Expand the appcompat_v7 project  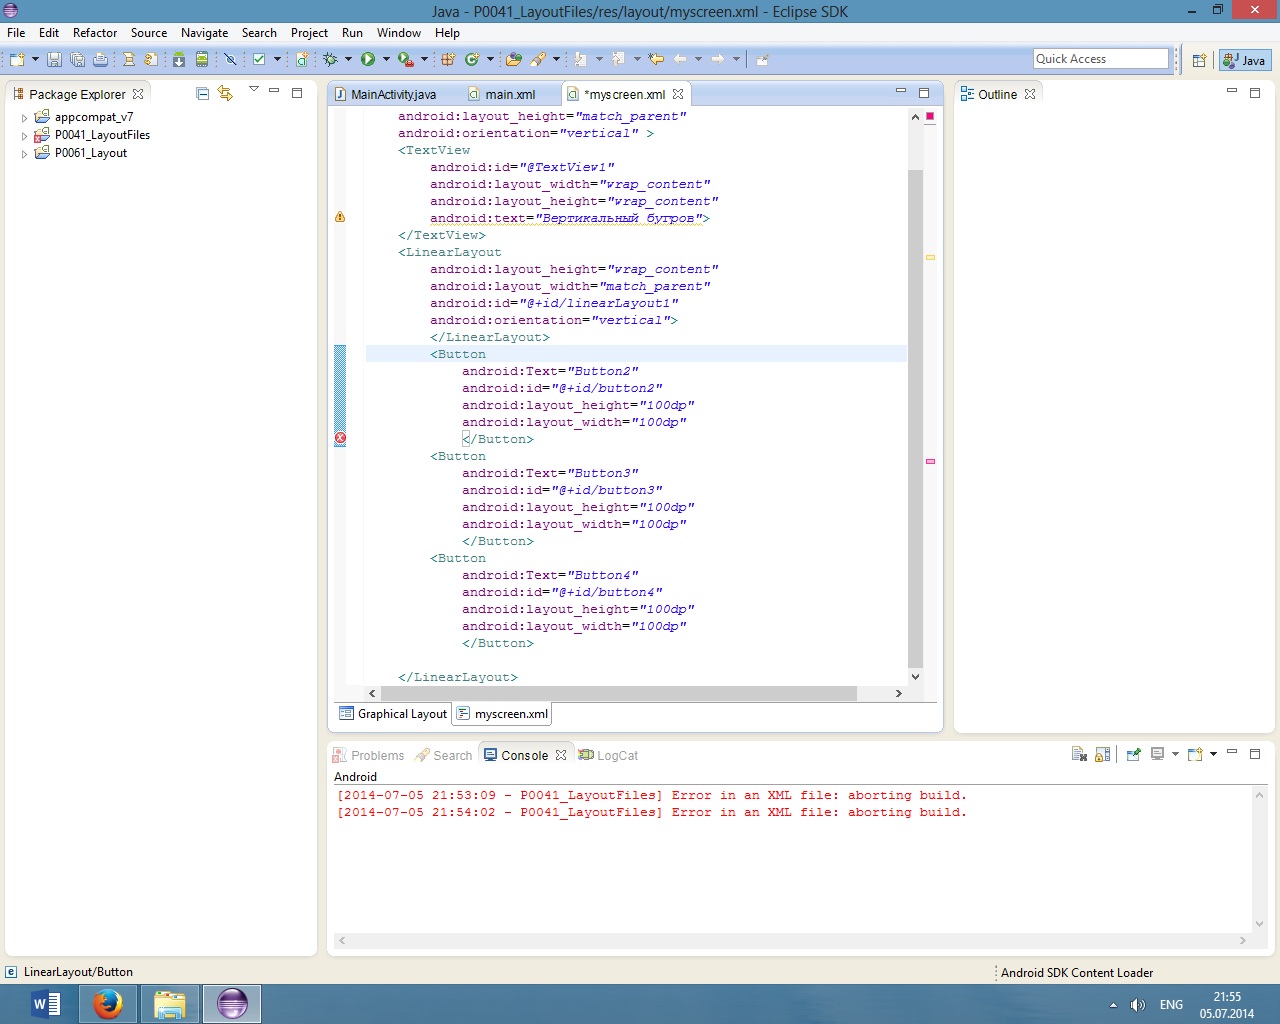25,118
